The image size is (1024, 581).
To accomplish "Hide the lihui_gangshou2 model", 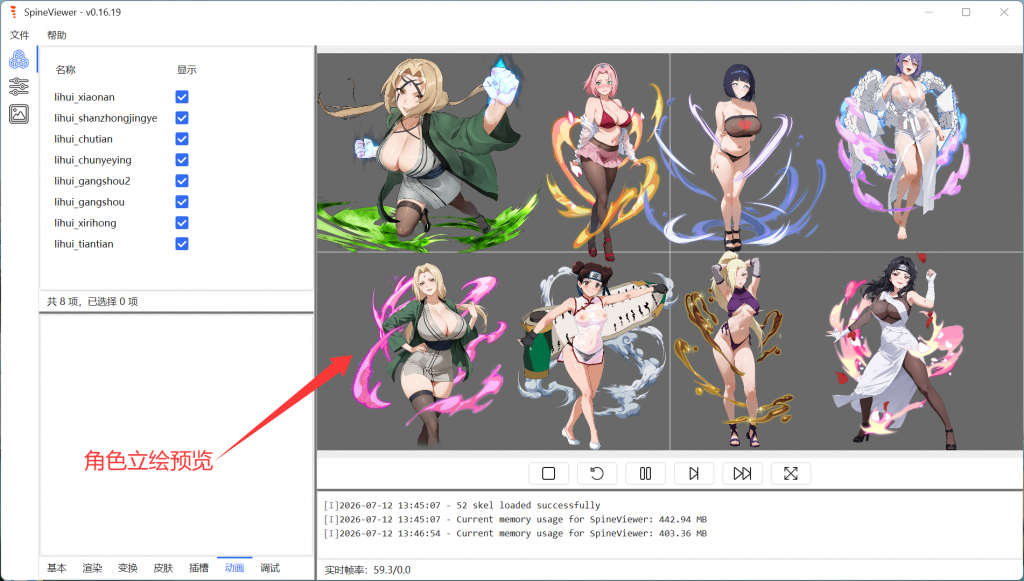I will click(x=182, y=180).
